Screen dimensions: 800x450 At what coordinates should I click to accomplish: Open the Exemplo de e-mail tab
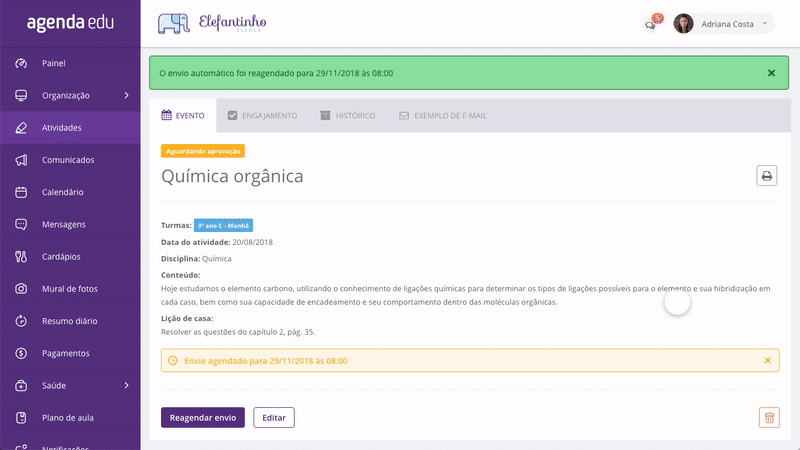[x=442, y=115]
